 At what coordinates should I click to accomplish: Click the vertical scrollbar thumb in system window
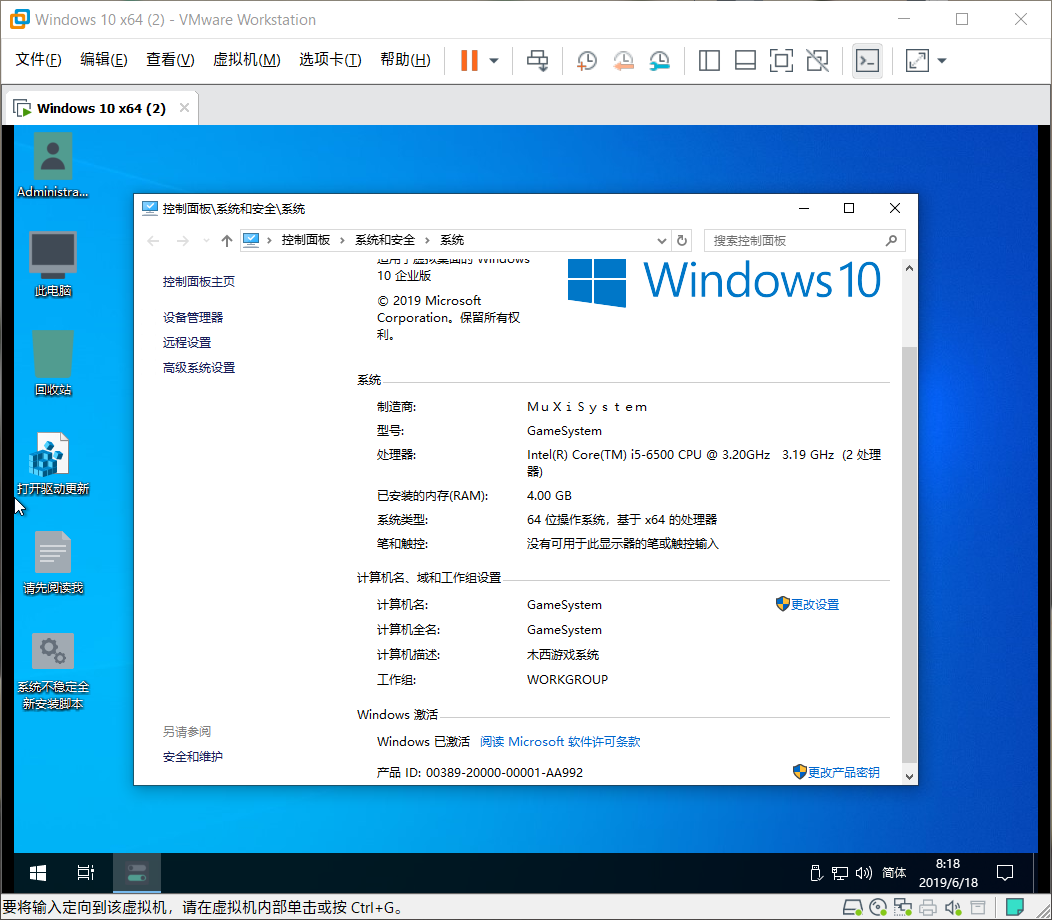(909, 555)
